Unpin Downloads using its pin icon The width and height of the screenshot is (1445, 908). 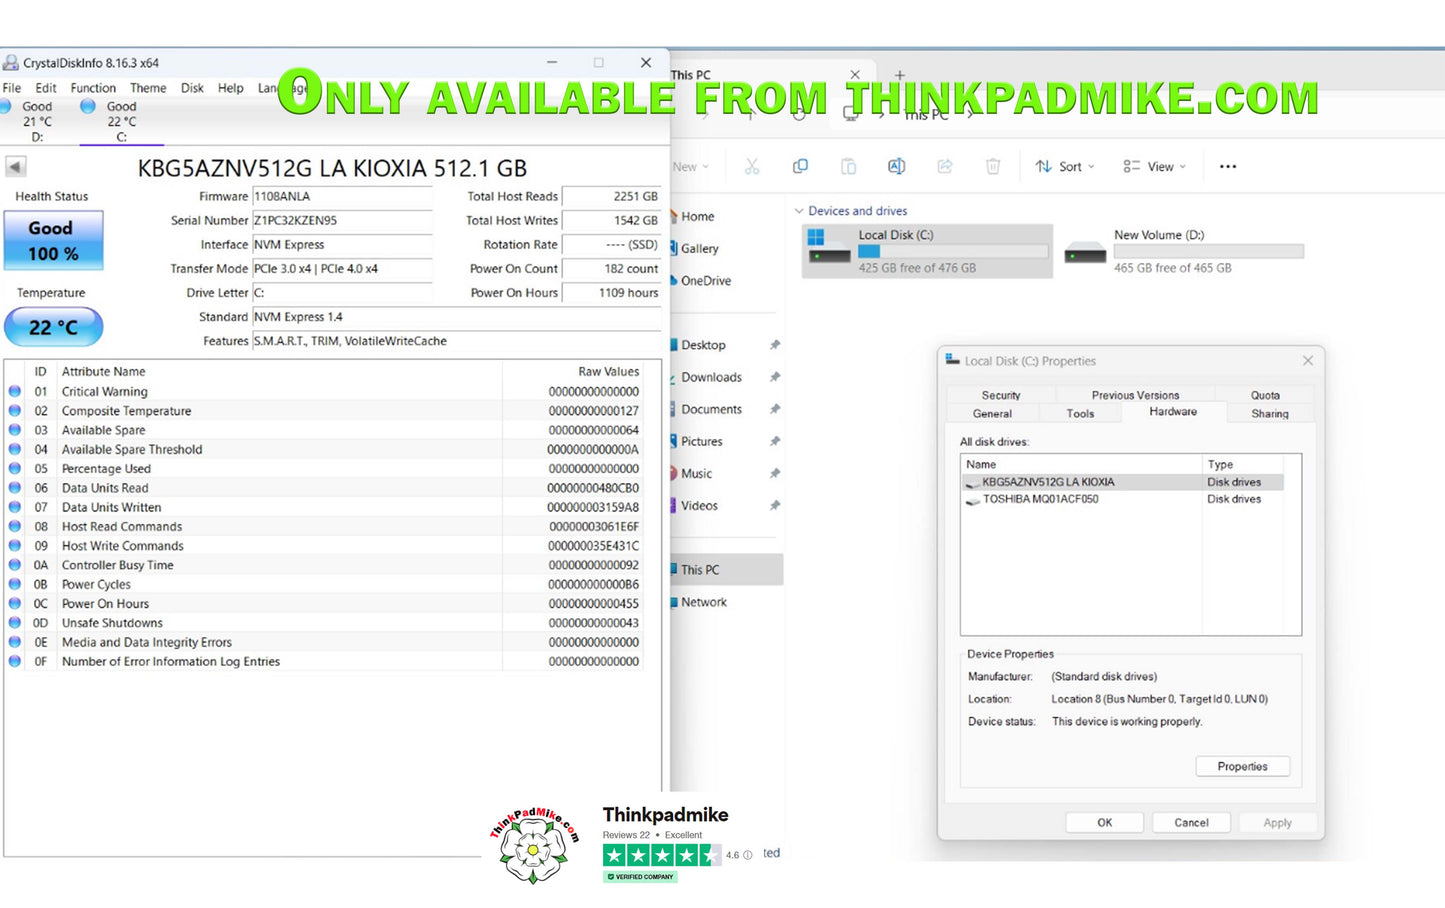(x=774, y=377)
